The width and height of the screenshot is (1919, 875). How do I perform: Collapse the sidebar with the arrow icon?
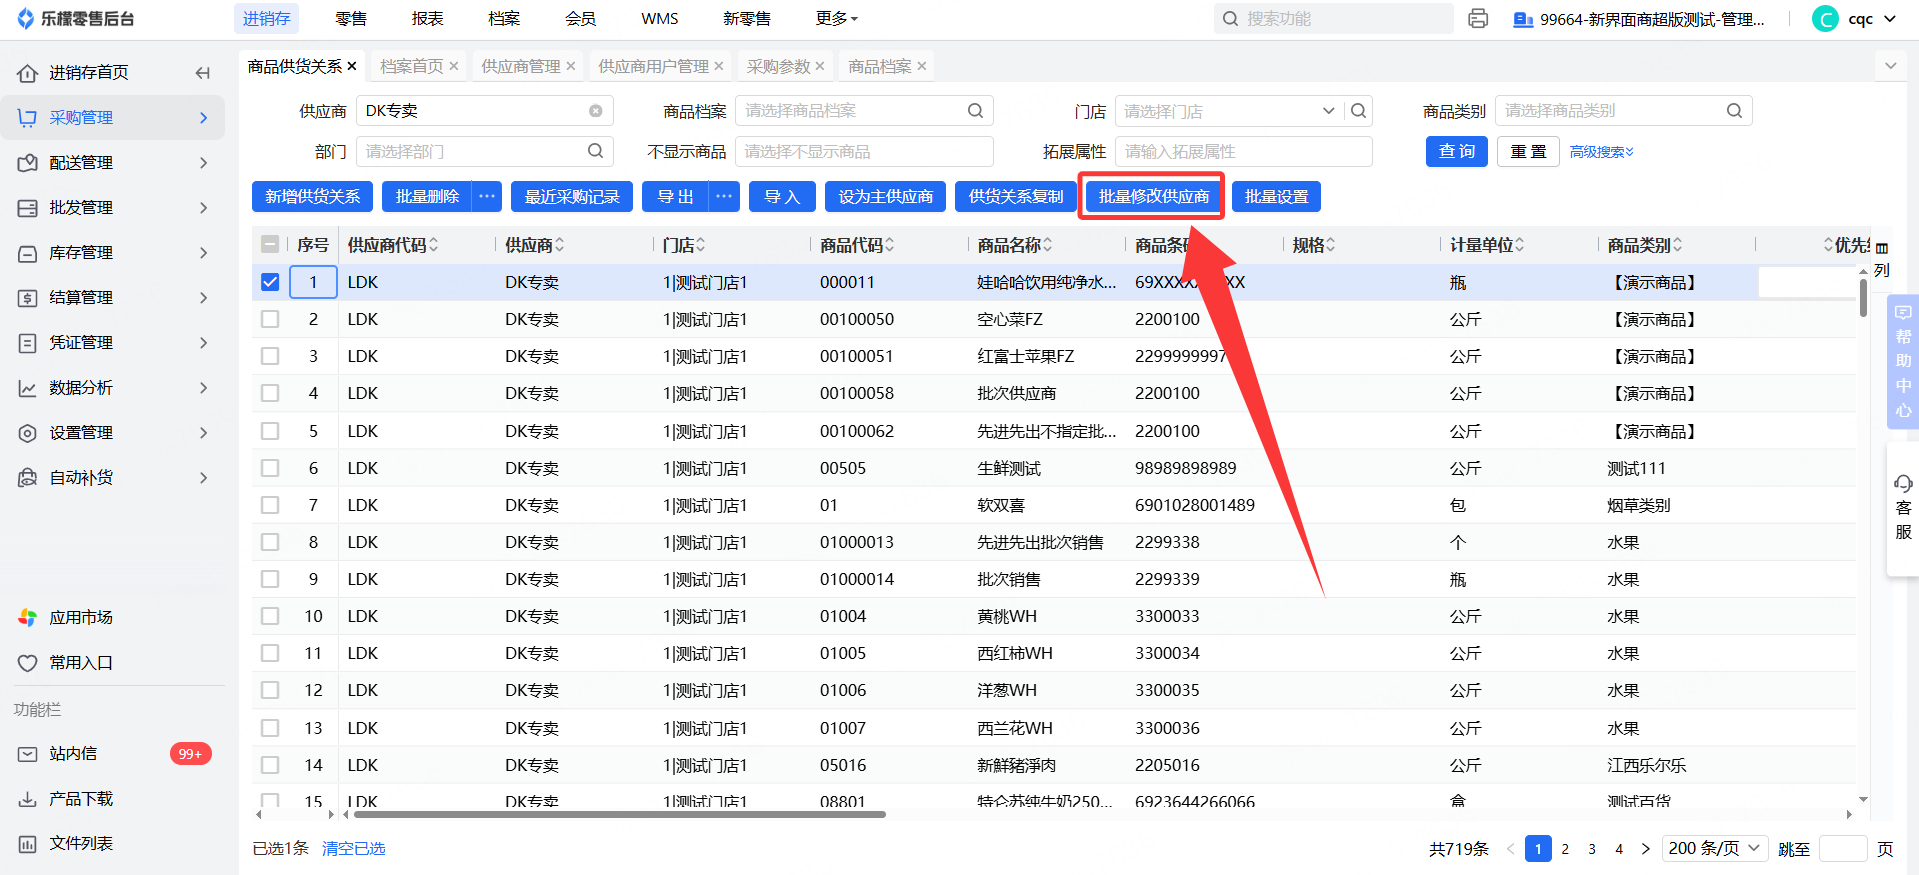coord(203,72)
